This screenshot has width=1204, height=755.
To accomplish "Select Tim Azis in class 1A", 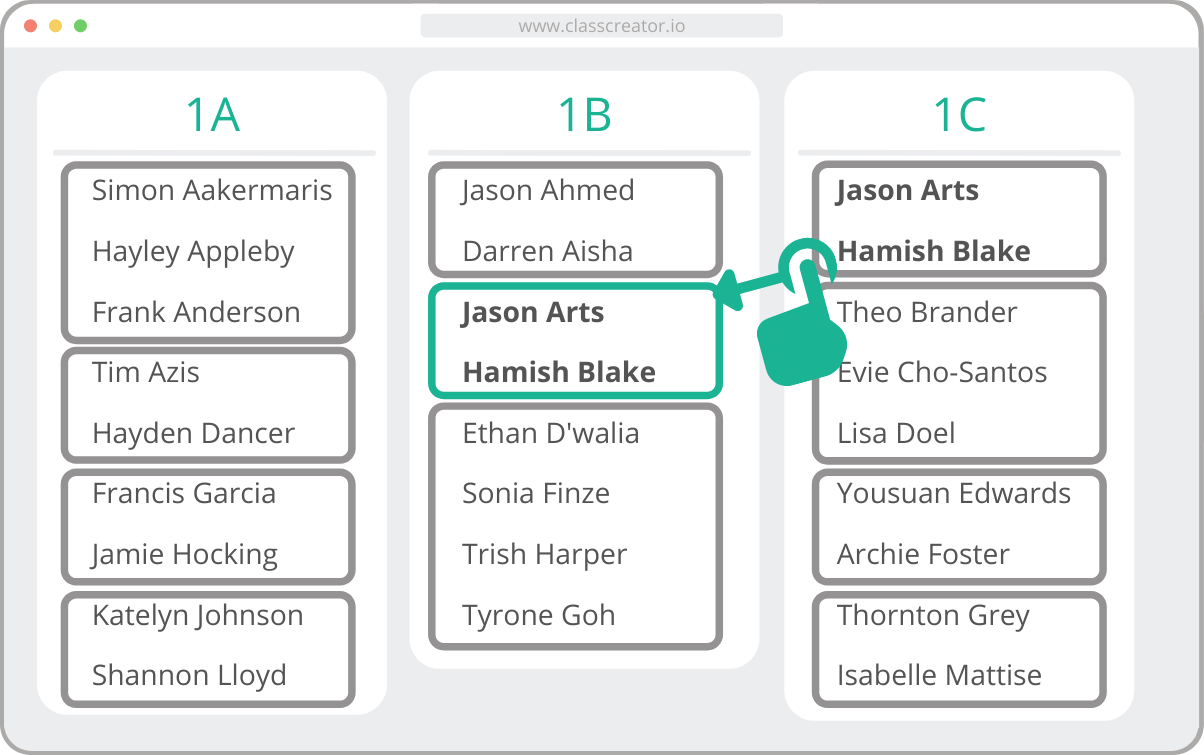I will coord(146,372).
